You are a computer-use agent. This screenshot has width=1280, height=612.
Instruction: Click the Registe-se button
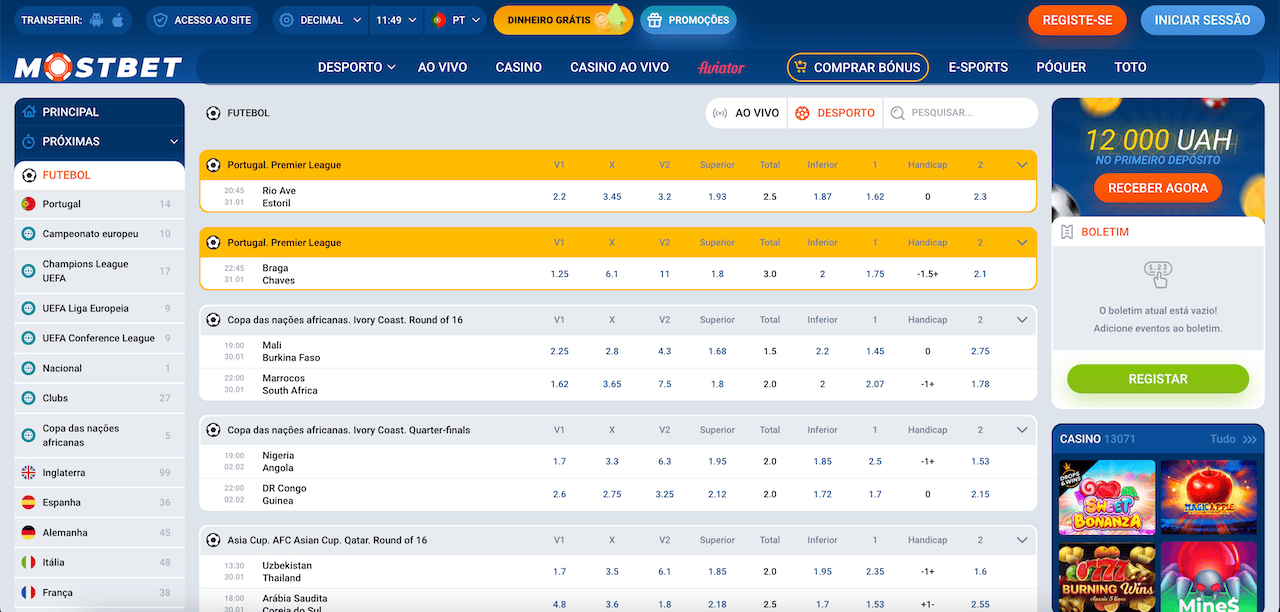point(1077,20)
